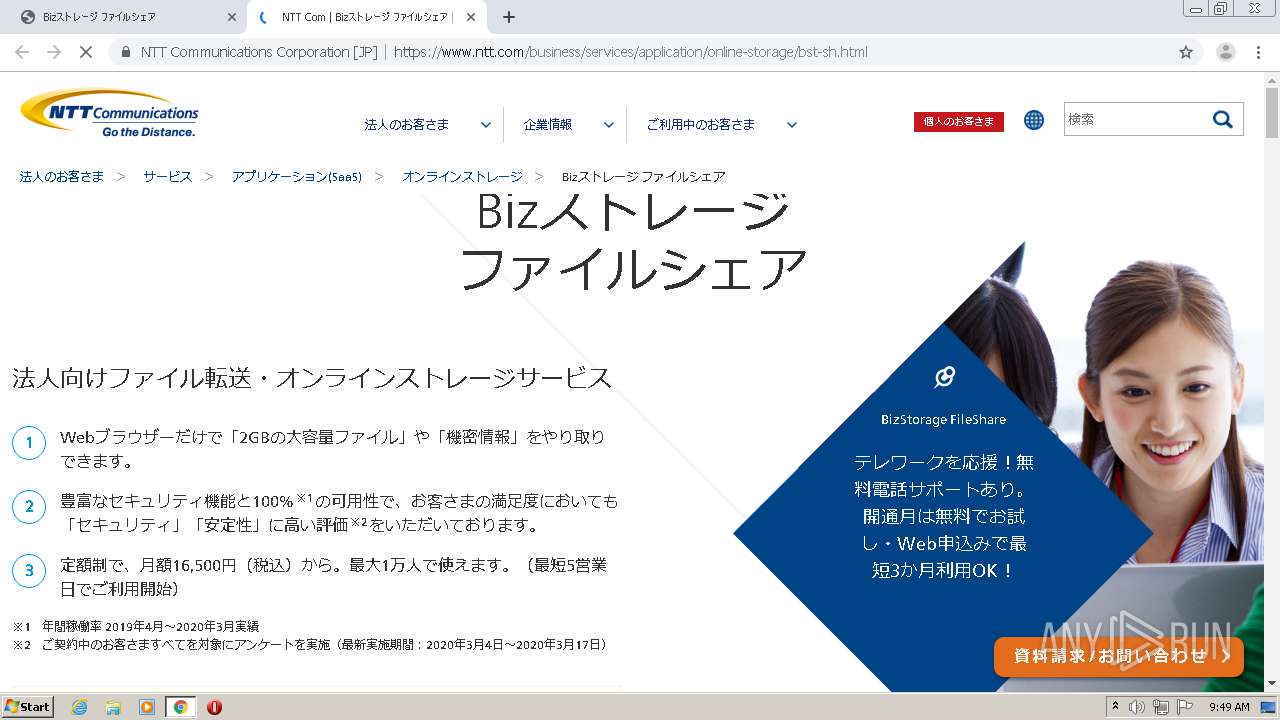Go forward one page
This screenshot has width=1280, height=720.
pyautogui.click(x=54, y=52)
